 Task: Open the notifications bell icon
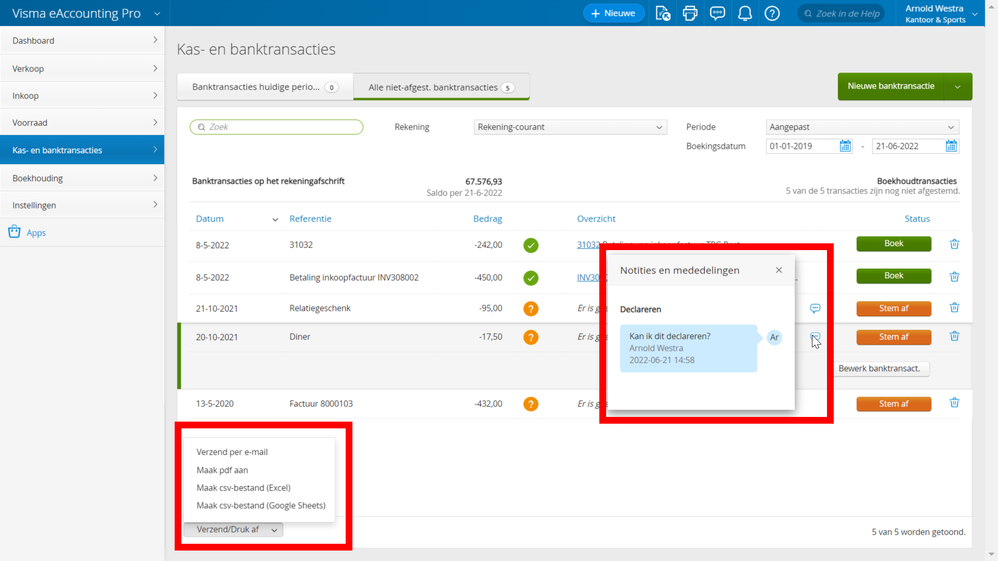[x=745, y=13]
